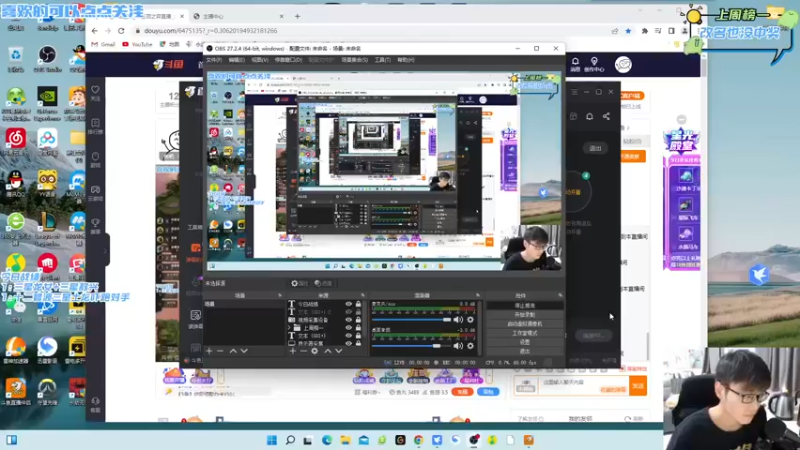Pop out the scenes dock
The height and width of the screenshot is (450, 800).
pyautogui.click(x=280, y=295)
